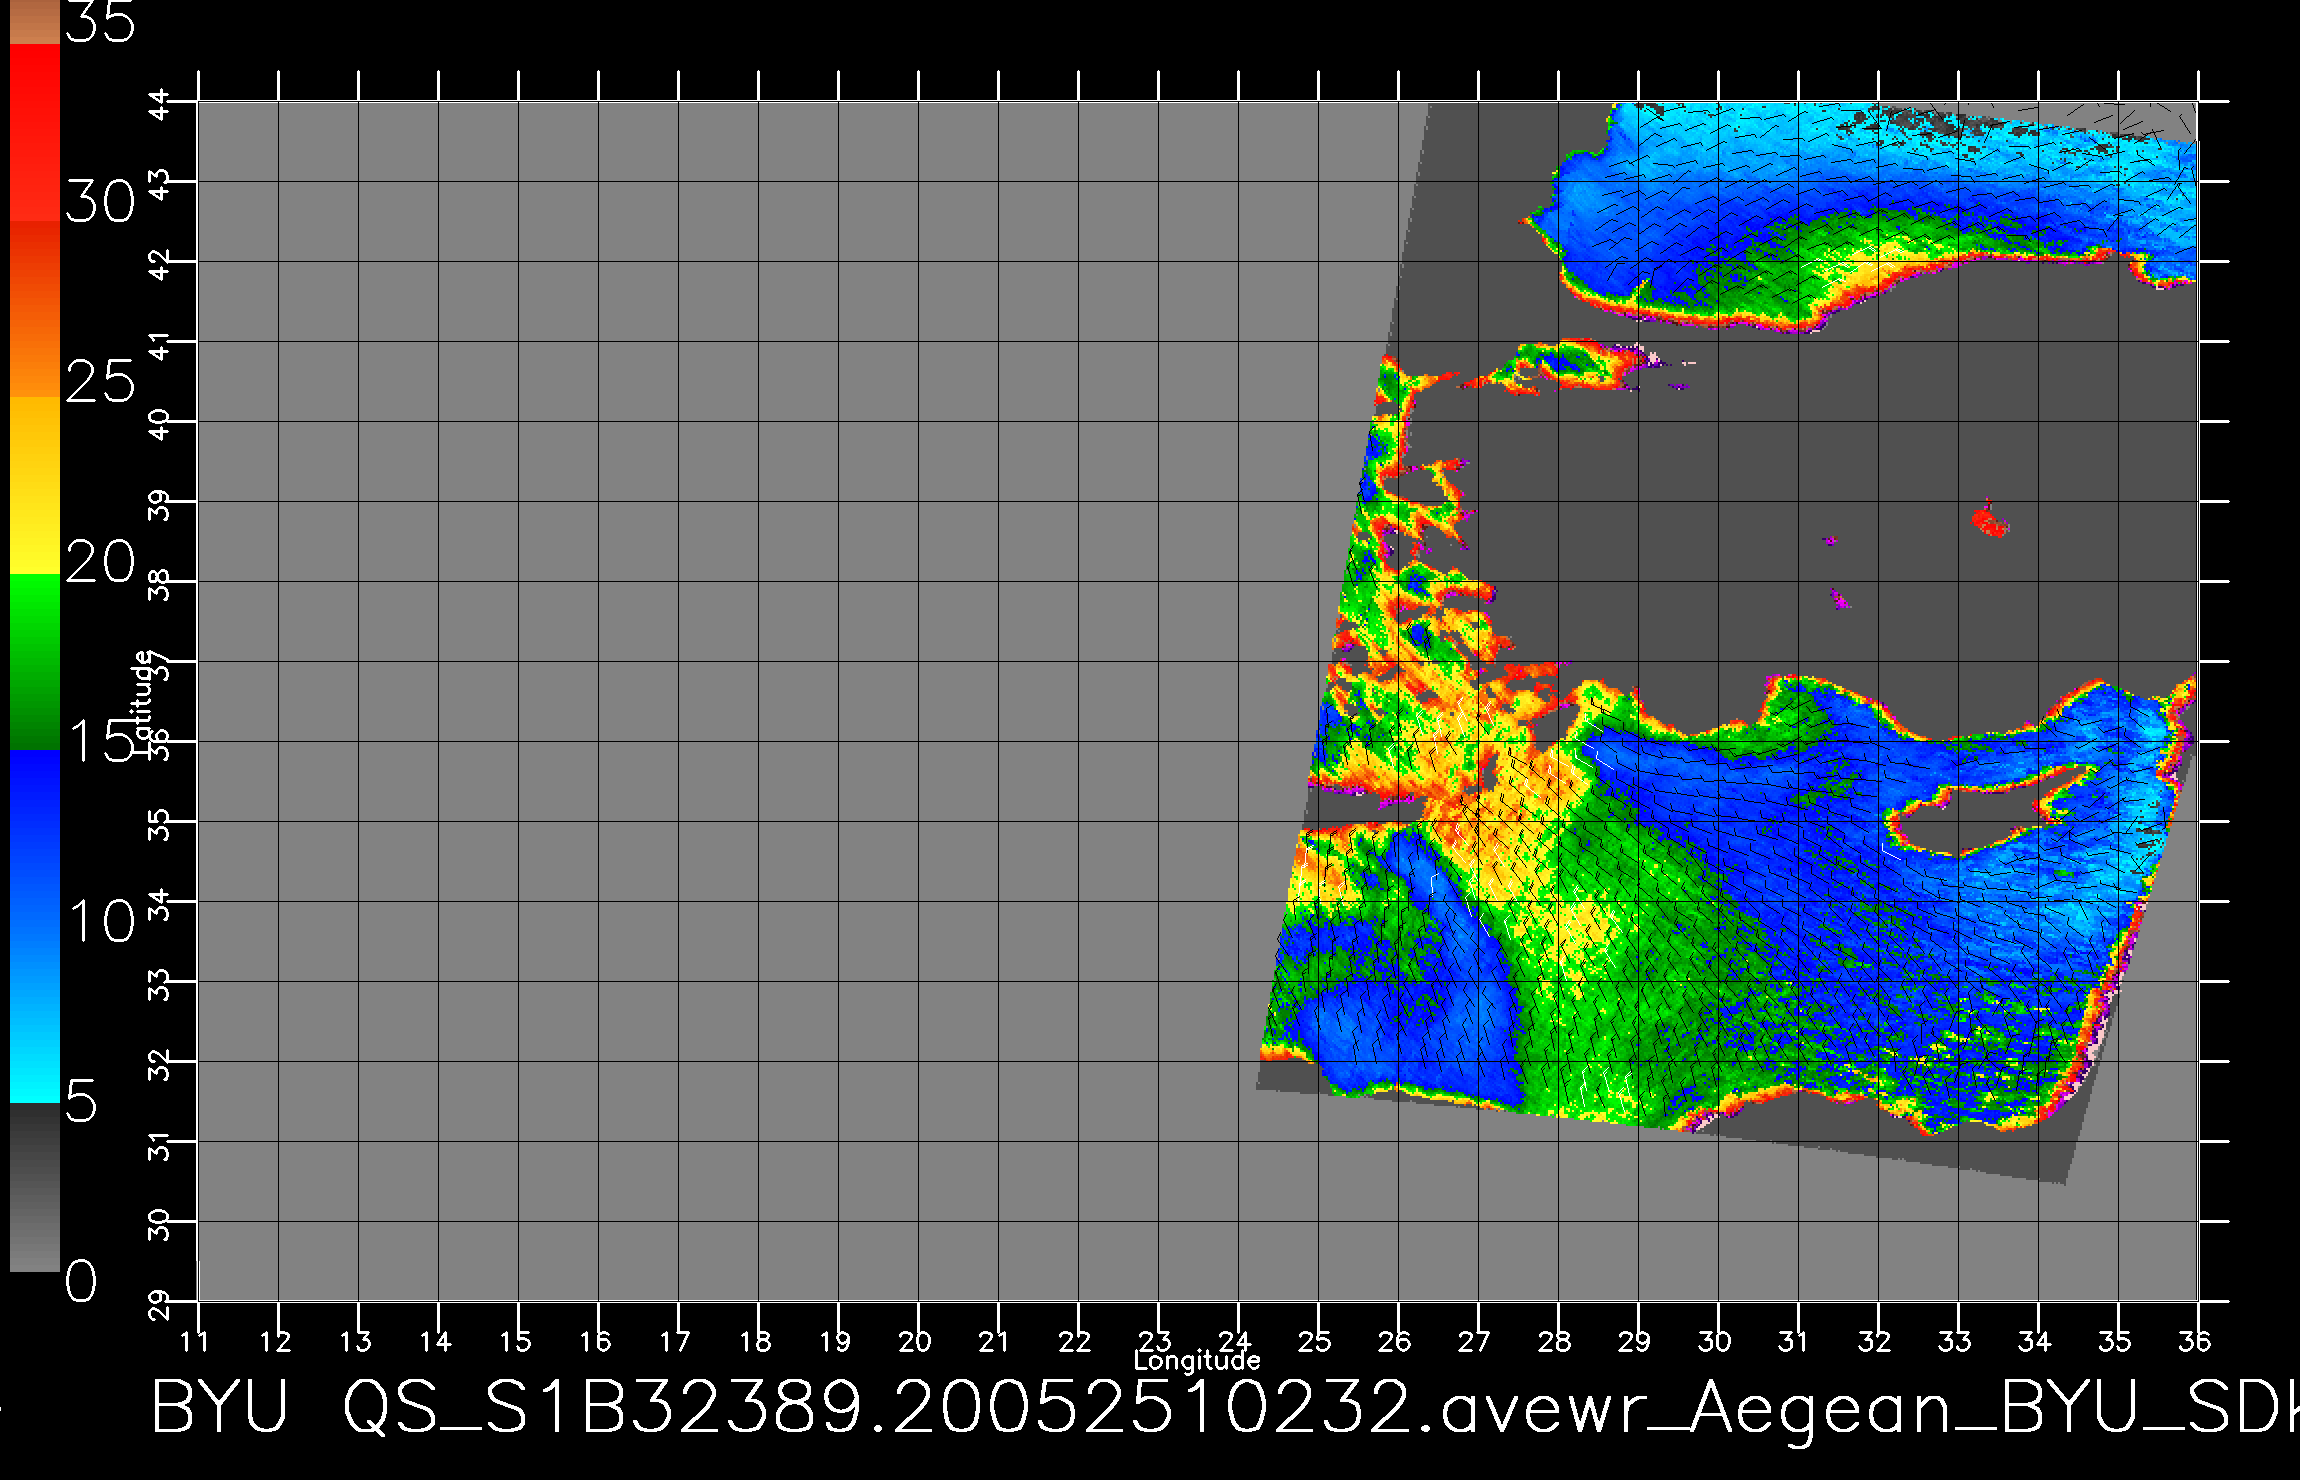The width and height of the screenshot is (2300, 1480).
Task: Click latitude tick label 32
Action: coord(160,1066)
